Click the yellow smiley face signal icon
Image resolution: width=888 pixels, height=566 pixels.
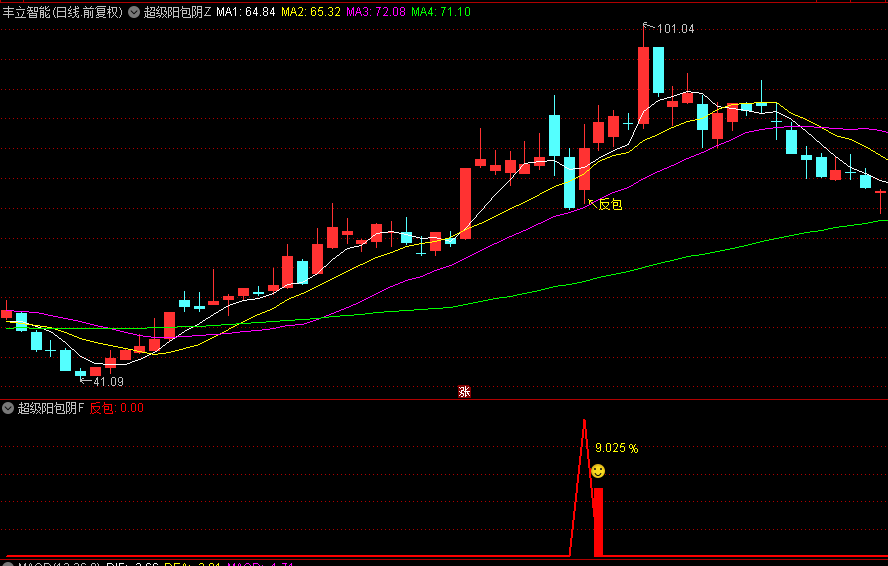[597, 471]
